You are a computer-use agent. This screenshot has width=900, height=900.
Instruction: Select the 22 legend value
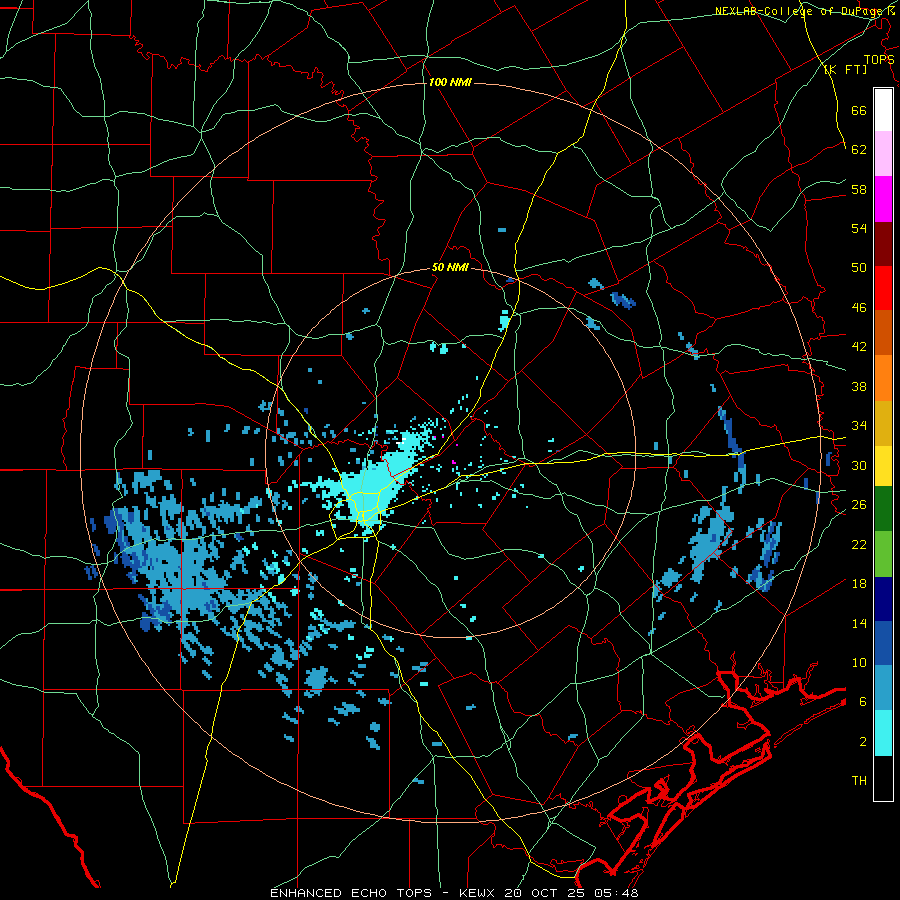click(x=859, y=544)
